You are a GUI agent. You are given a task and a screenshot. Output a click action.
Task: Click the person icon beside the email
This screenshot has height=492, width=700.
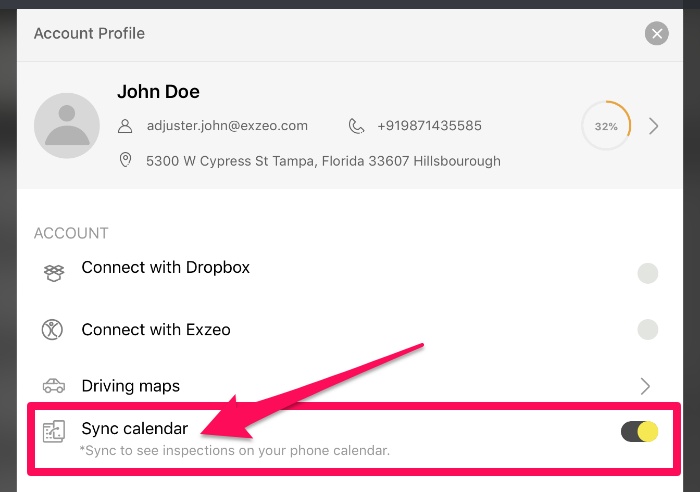click(x=125, y=126)
